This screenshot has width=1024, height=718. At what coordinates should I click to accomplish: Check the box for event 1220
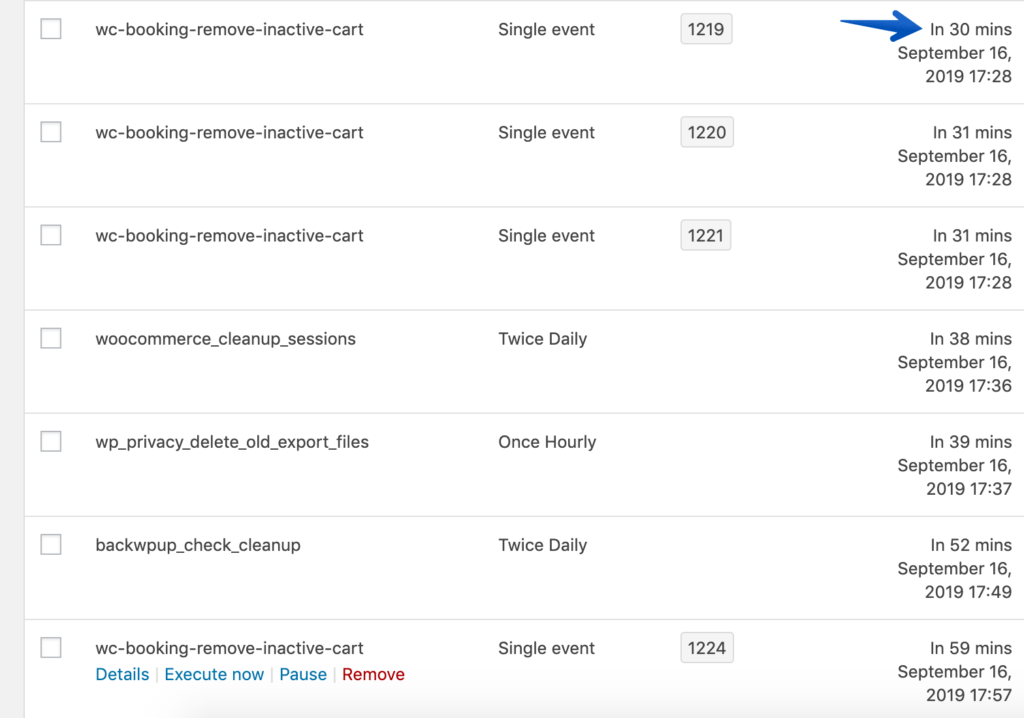(x=51, y=132)
